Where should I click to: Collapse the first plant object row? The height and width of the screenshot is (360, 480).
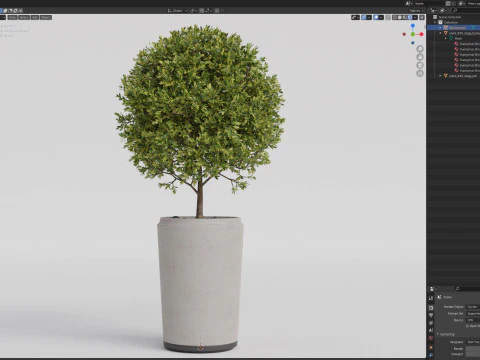point(441,33)
